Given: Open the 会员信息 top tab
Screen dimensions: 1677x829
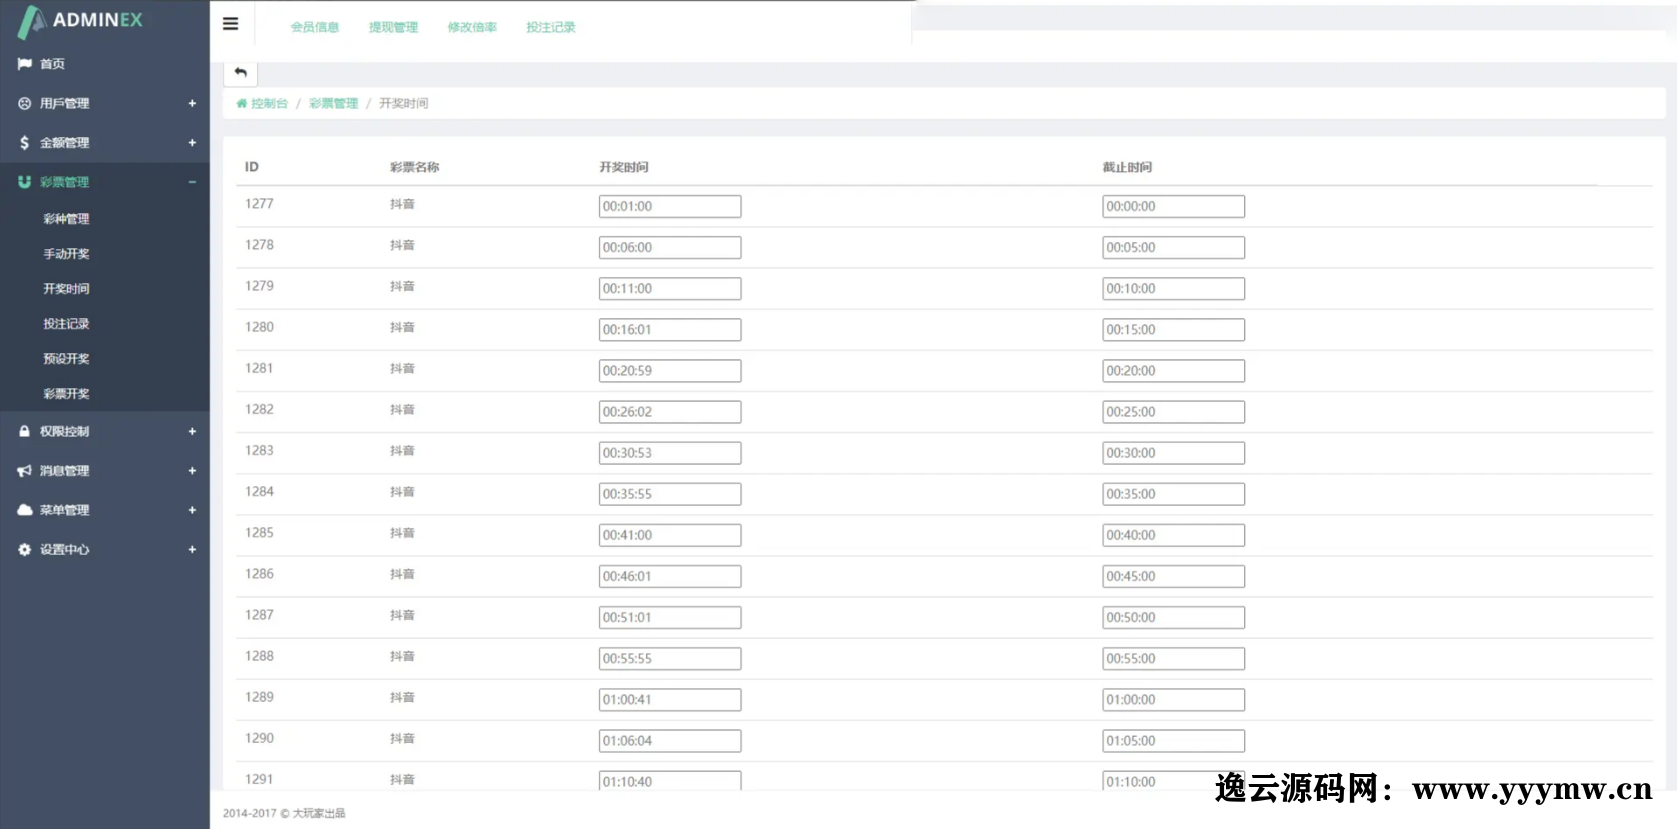Looking at the screenshot, I should [x=315, y=27].
